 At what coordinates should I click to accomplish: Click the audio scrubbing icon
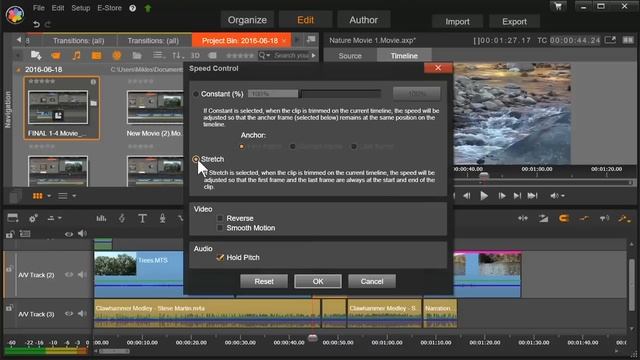[604, 219]
